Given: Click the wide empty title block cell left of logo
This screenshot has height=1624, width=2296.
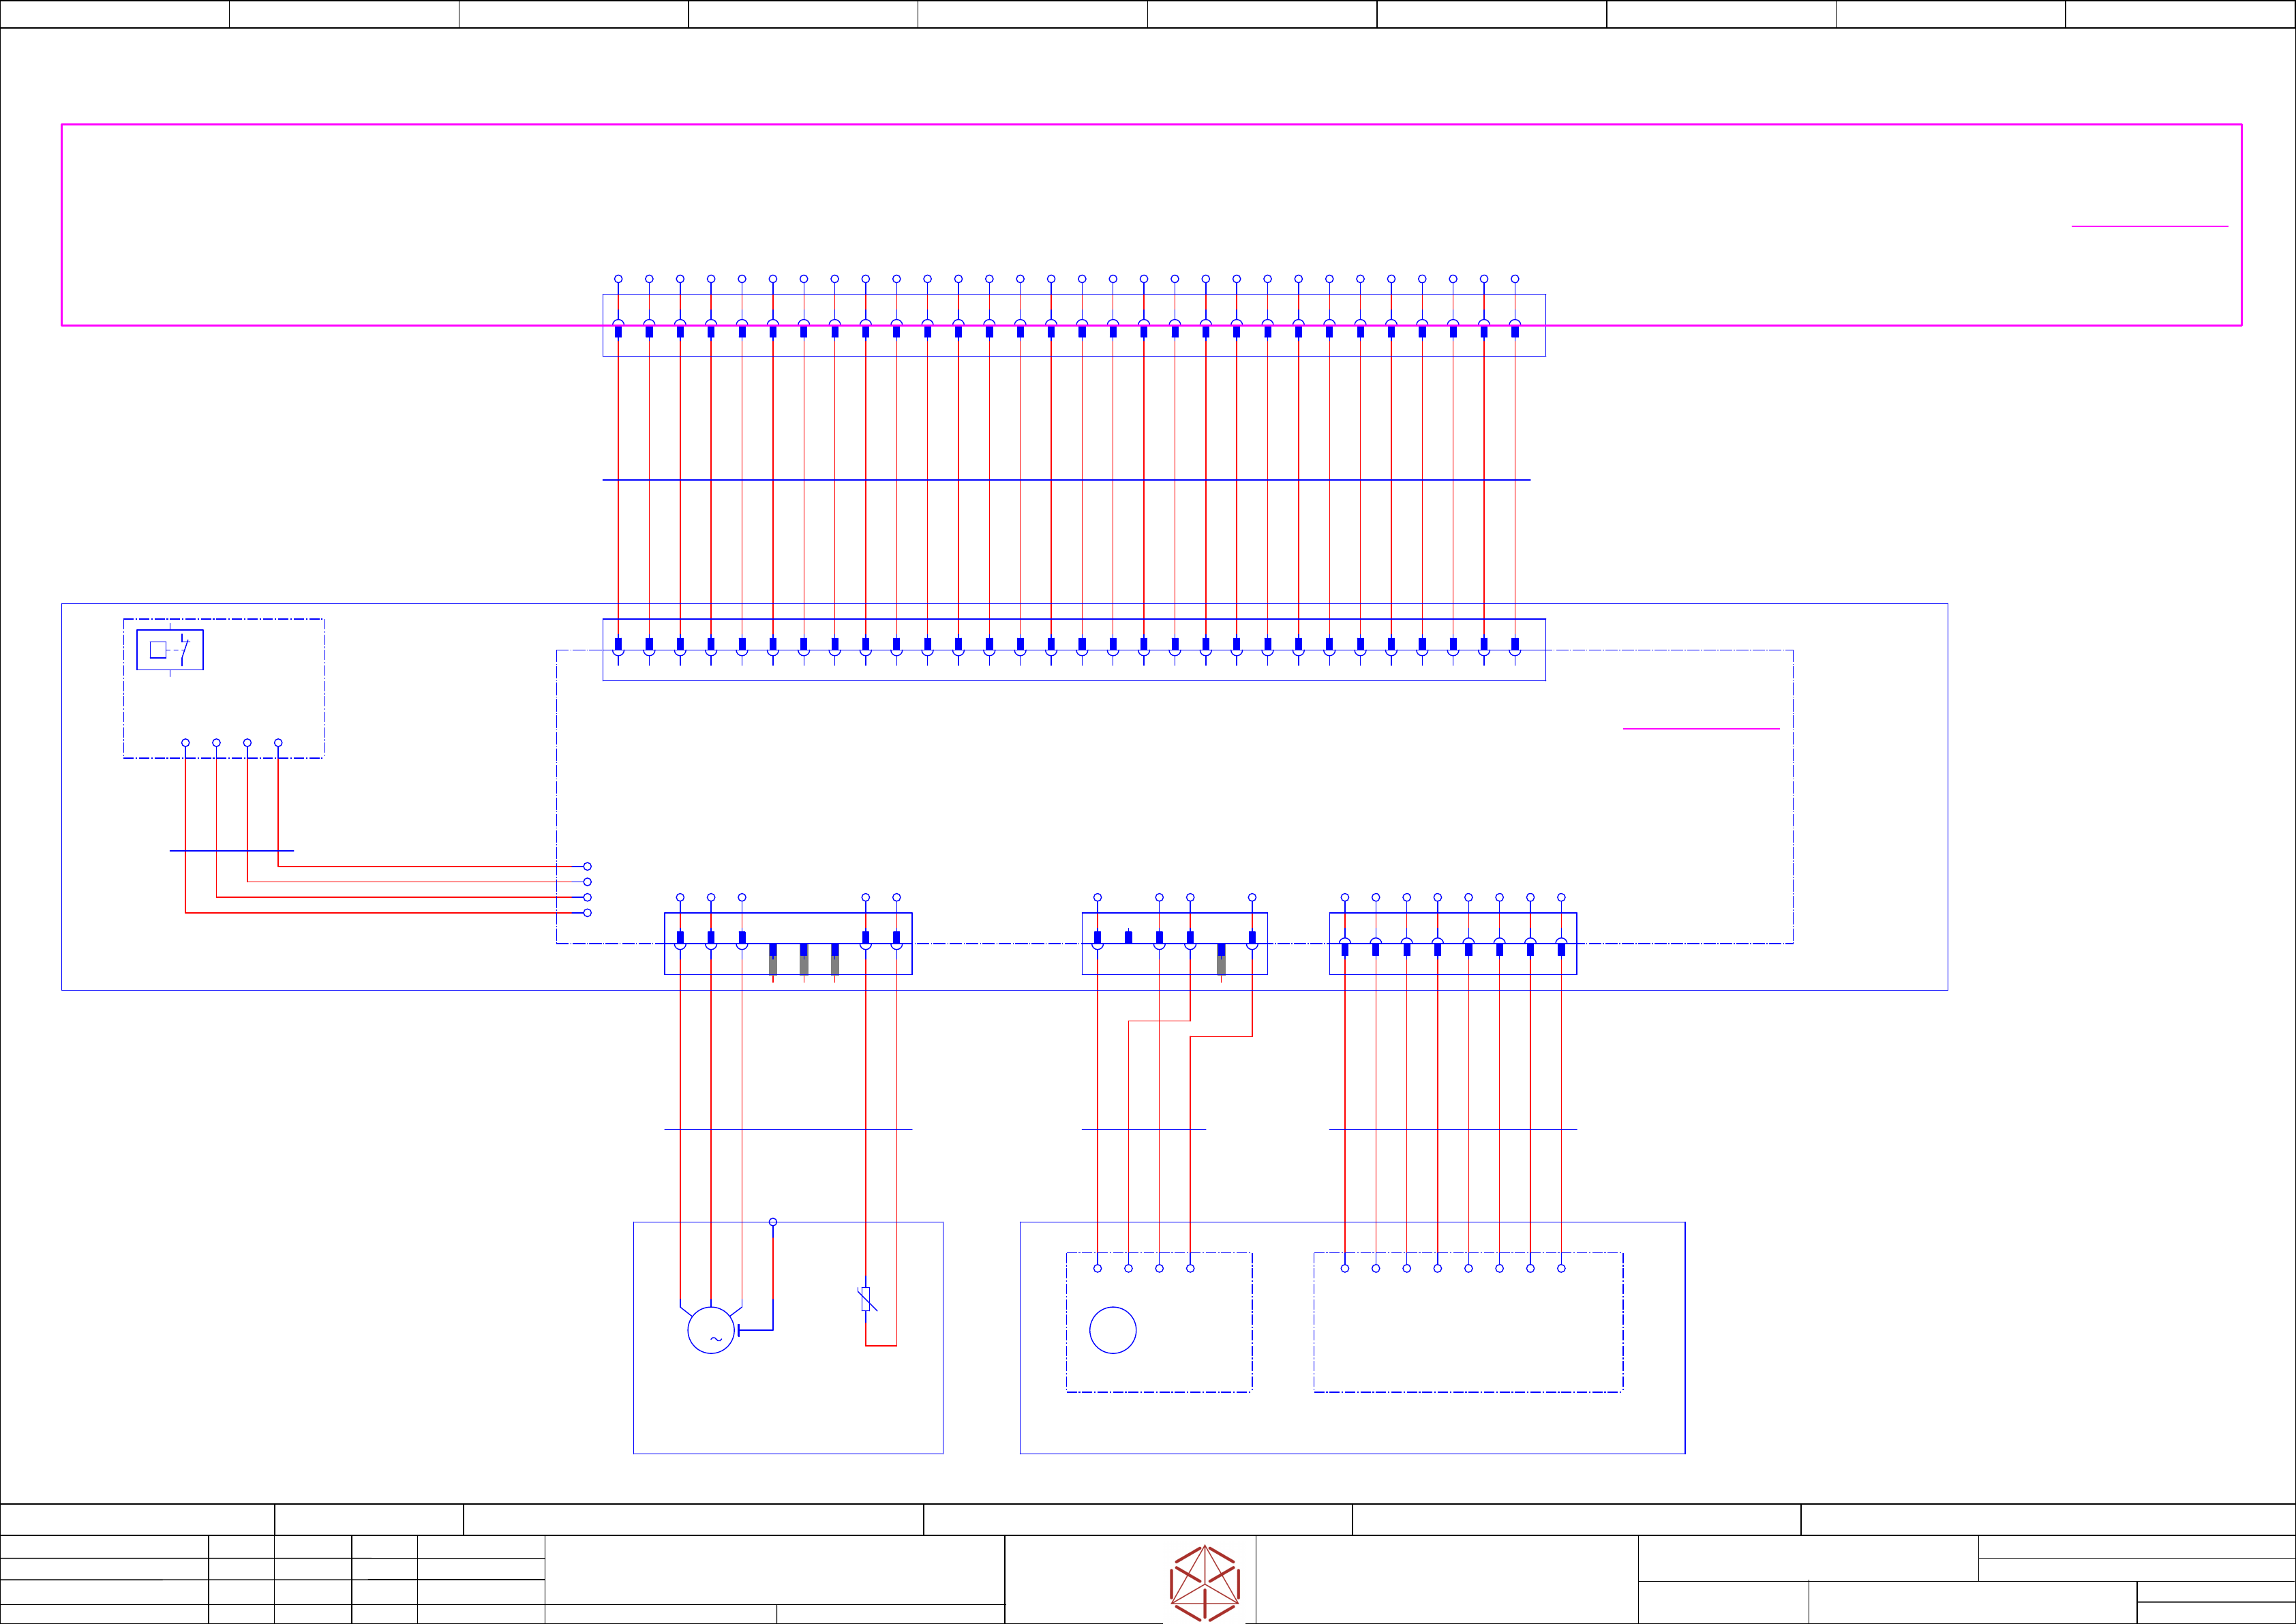Looking at the screenshot, I should (x=774, y=1569).
